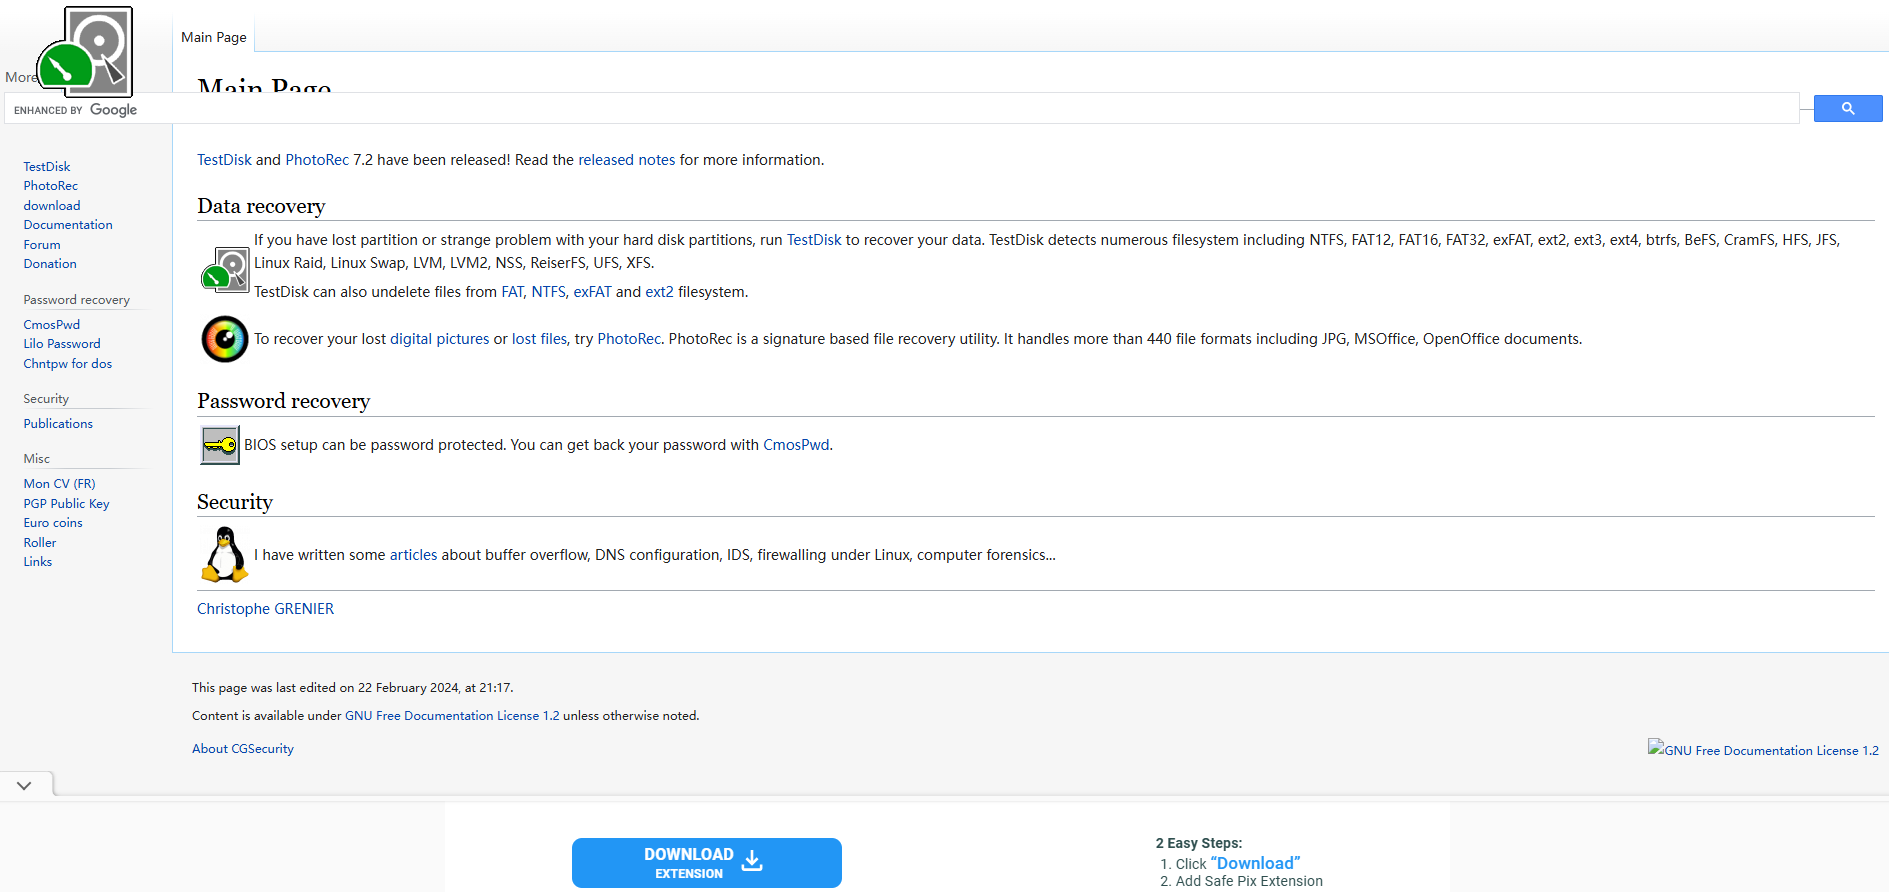Screen dimensions: 1889x892
Task: Follow the Christophe GRENIER link
Action: tap(265, 609)
